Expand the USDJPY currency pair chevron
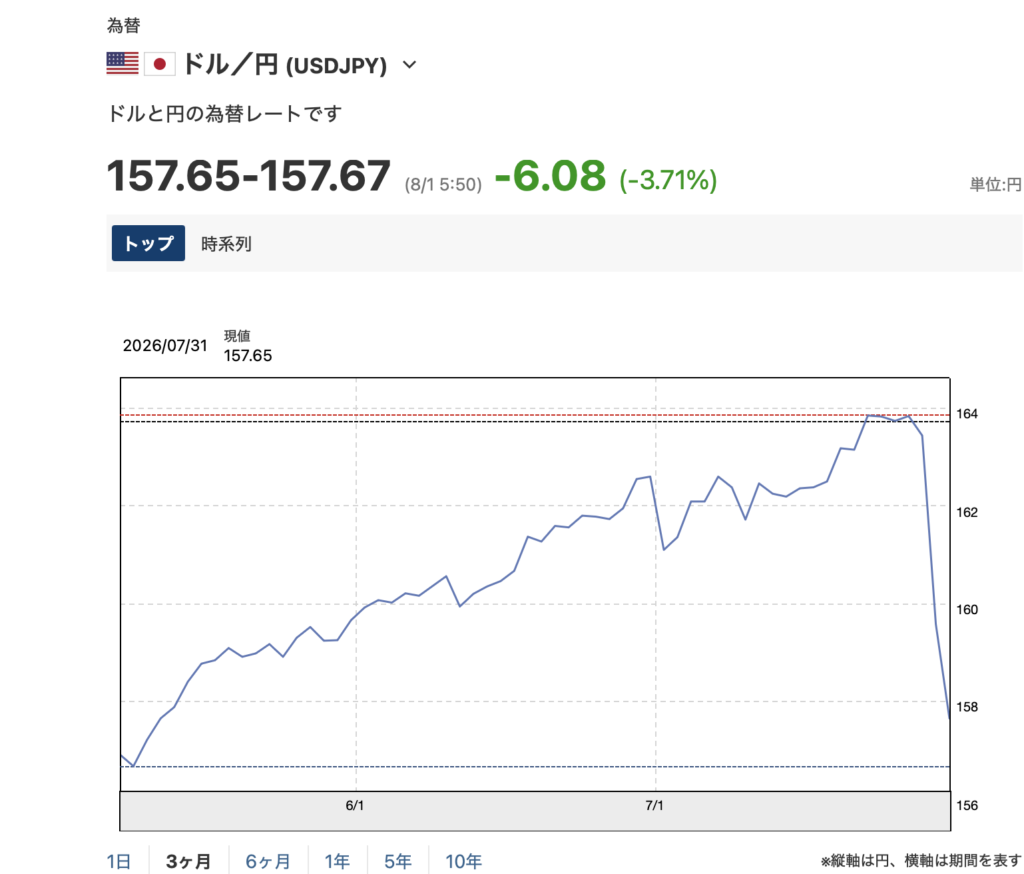1024x874 pixels. pos(409,65)
